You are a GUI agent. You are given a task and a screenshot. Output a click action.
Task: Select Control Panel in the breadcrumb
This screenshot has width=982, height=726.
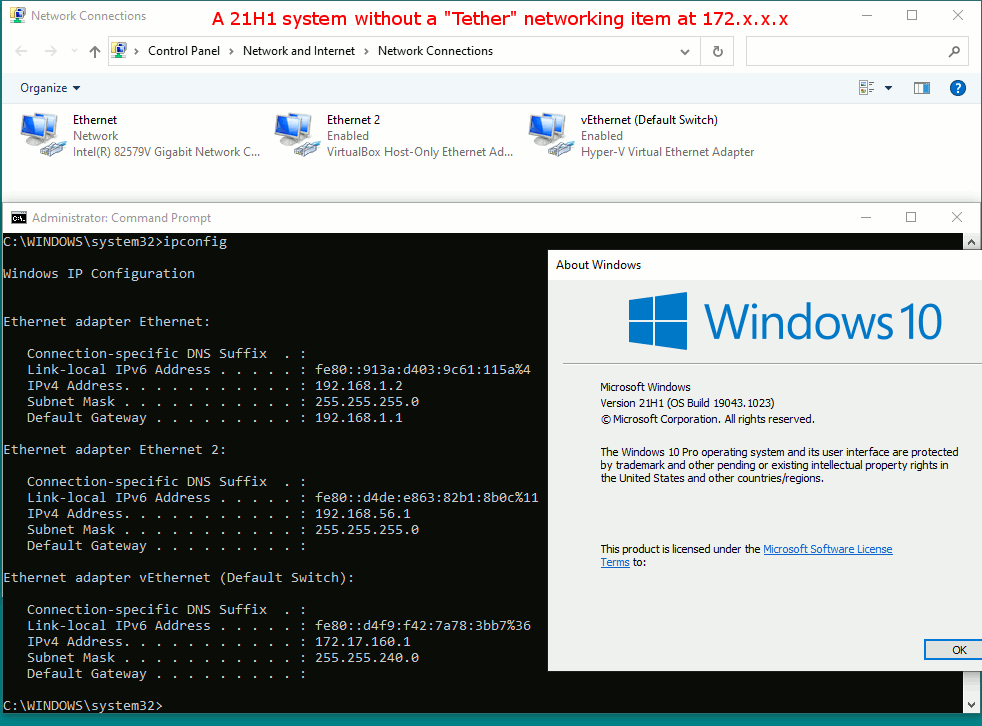pos(183,51)
